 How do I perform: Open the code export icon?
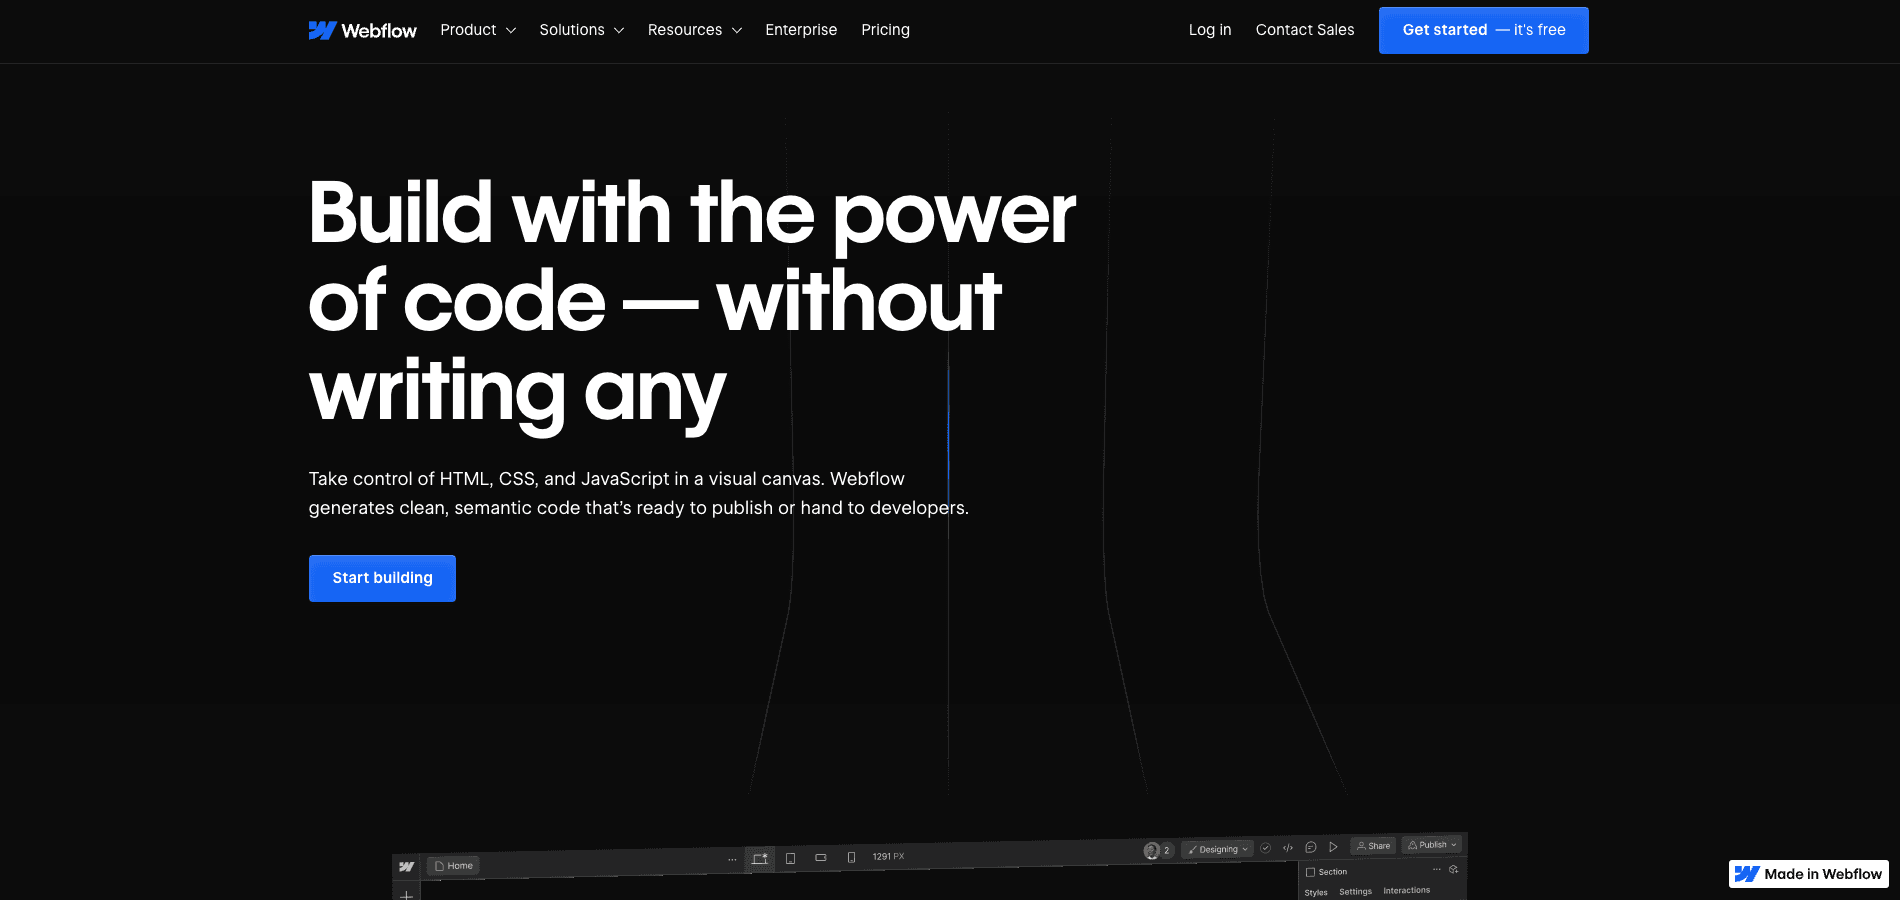pos(1288,848)
